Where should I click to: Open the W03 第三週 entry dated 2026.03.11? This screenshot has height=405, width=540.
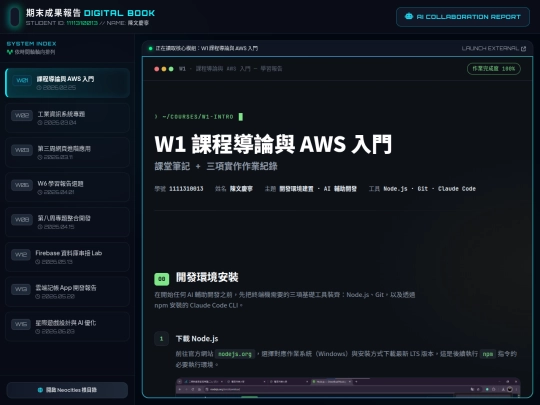(x=67, y=153)
